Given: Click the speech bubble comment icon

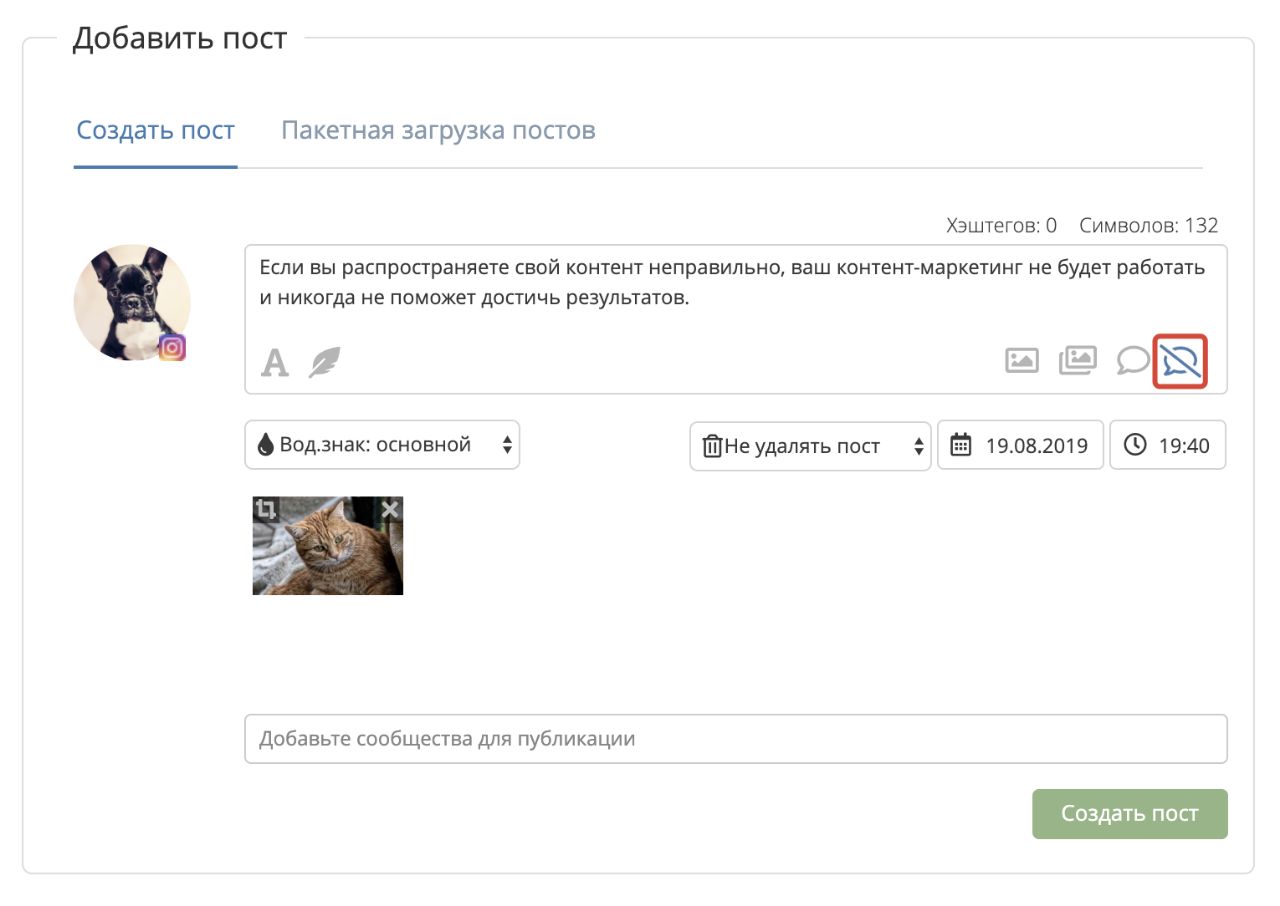Looking at the screenshot, I should tap(1132, 360).
